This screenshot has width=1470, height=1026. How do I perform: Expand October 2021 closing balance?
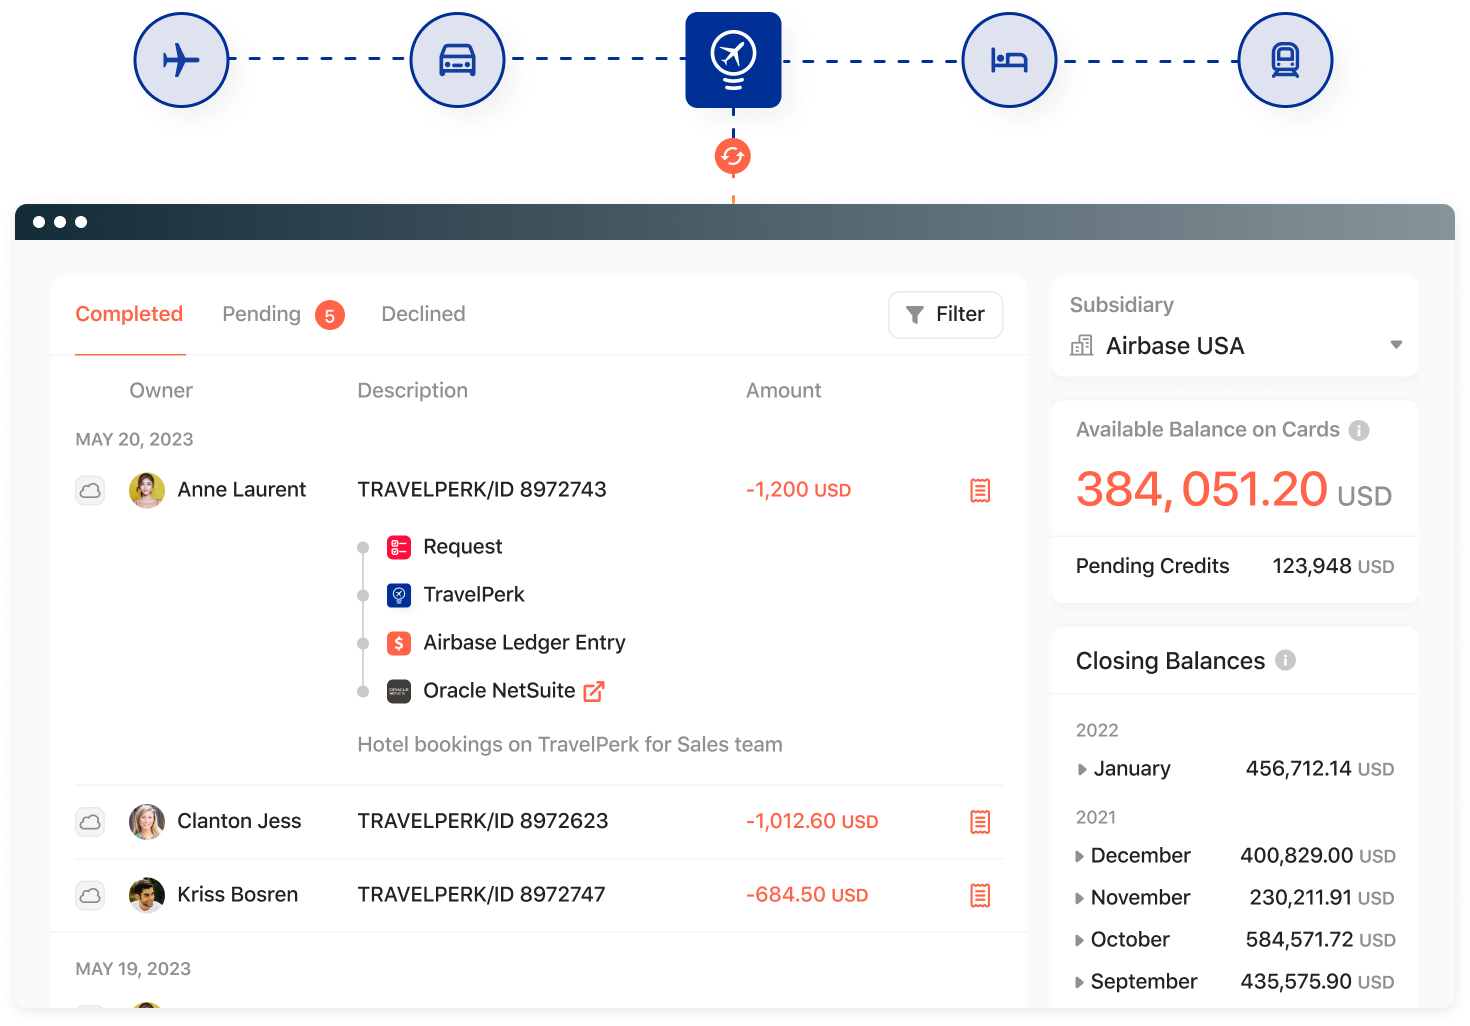coord(1079,940)
